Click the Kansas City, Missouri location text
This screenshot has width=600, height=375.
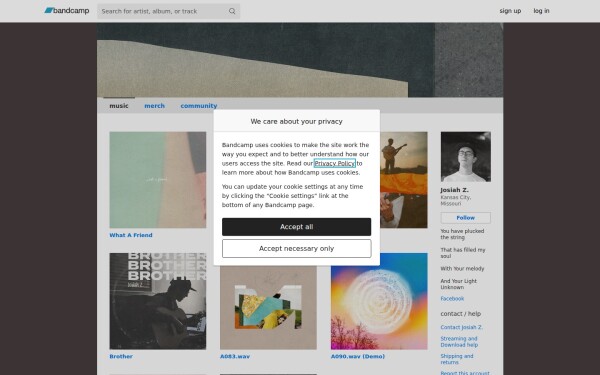point(456,201)
